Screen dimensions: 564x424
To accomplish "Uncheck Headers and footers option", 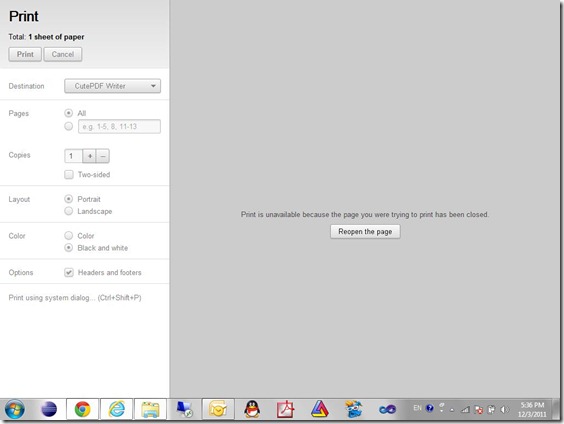I will (68, 273).
